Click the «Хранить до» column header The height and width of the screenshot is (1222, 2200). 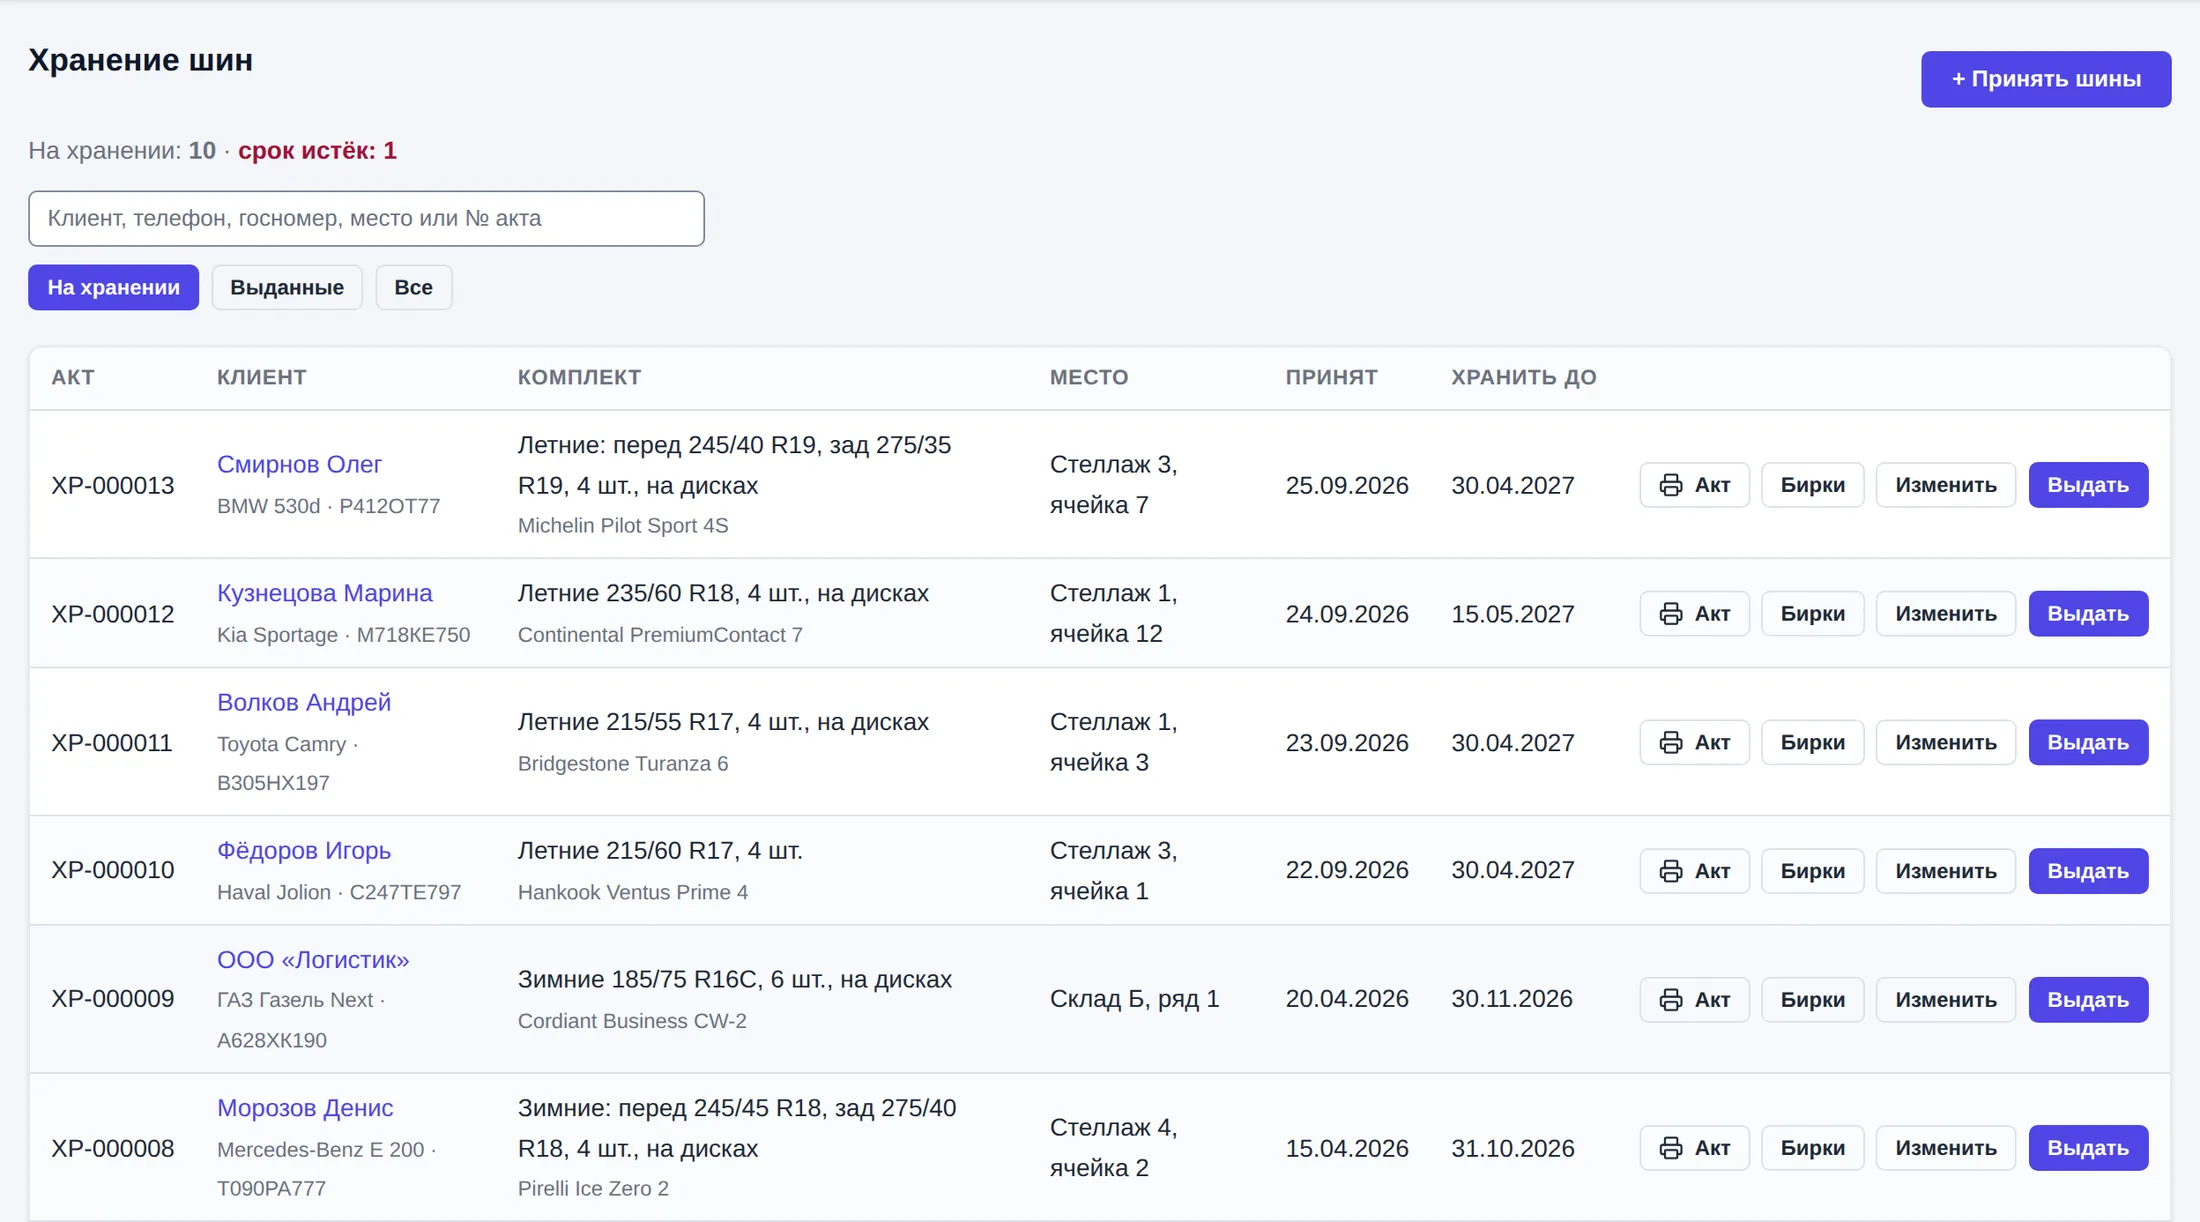coord(1524,378)
